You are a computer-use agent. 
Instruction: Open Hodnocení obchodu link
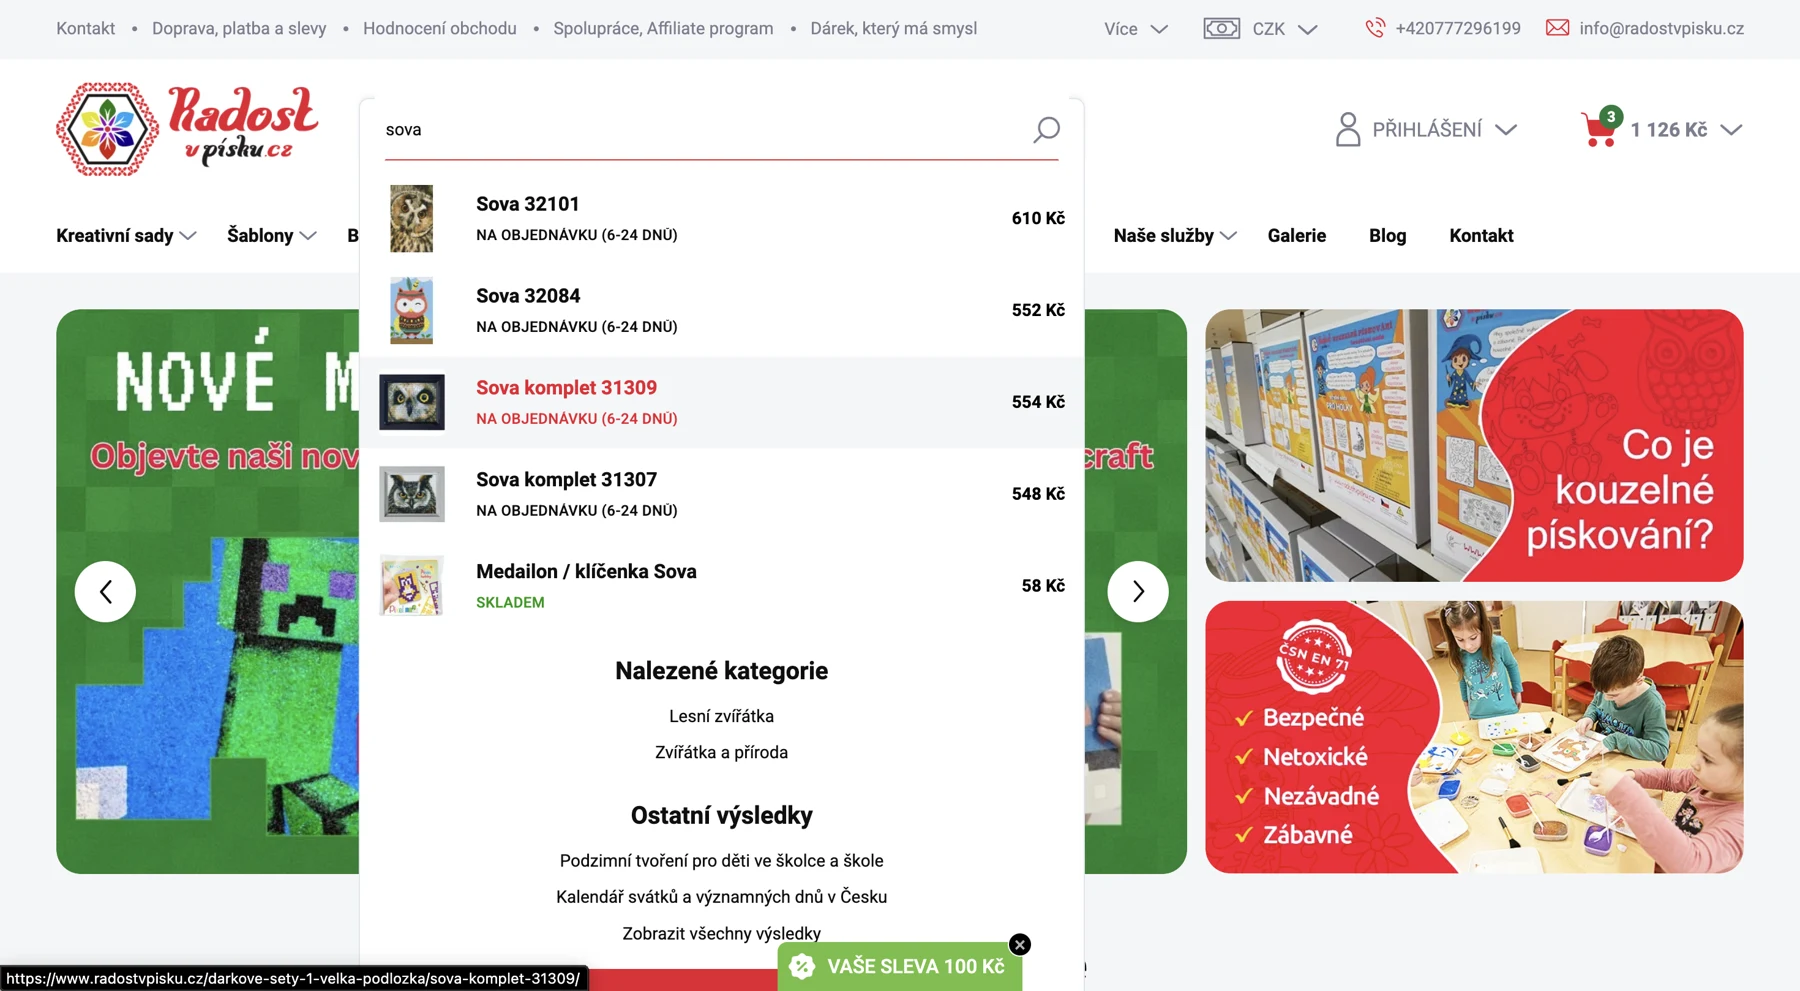coord(440,29)
